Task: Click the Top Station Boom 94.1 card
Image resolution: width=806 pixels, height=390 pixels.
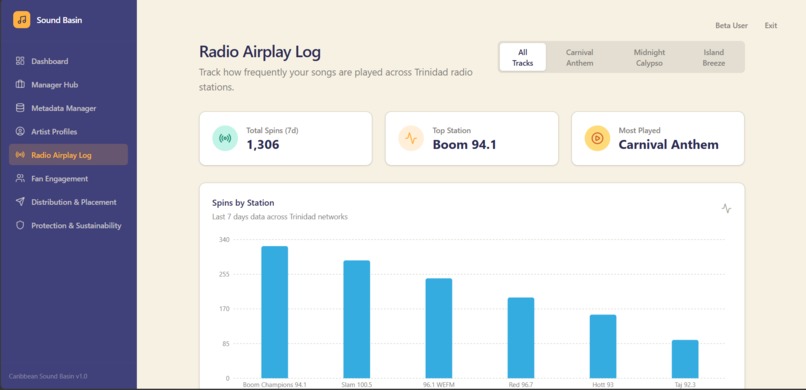Action: [471, 138]
